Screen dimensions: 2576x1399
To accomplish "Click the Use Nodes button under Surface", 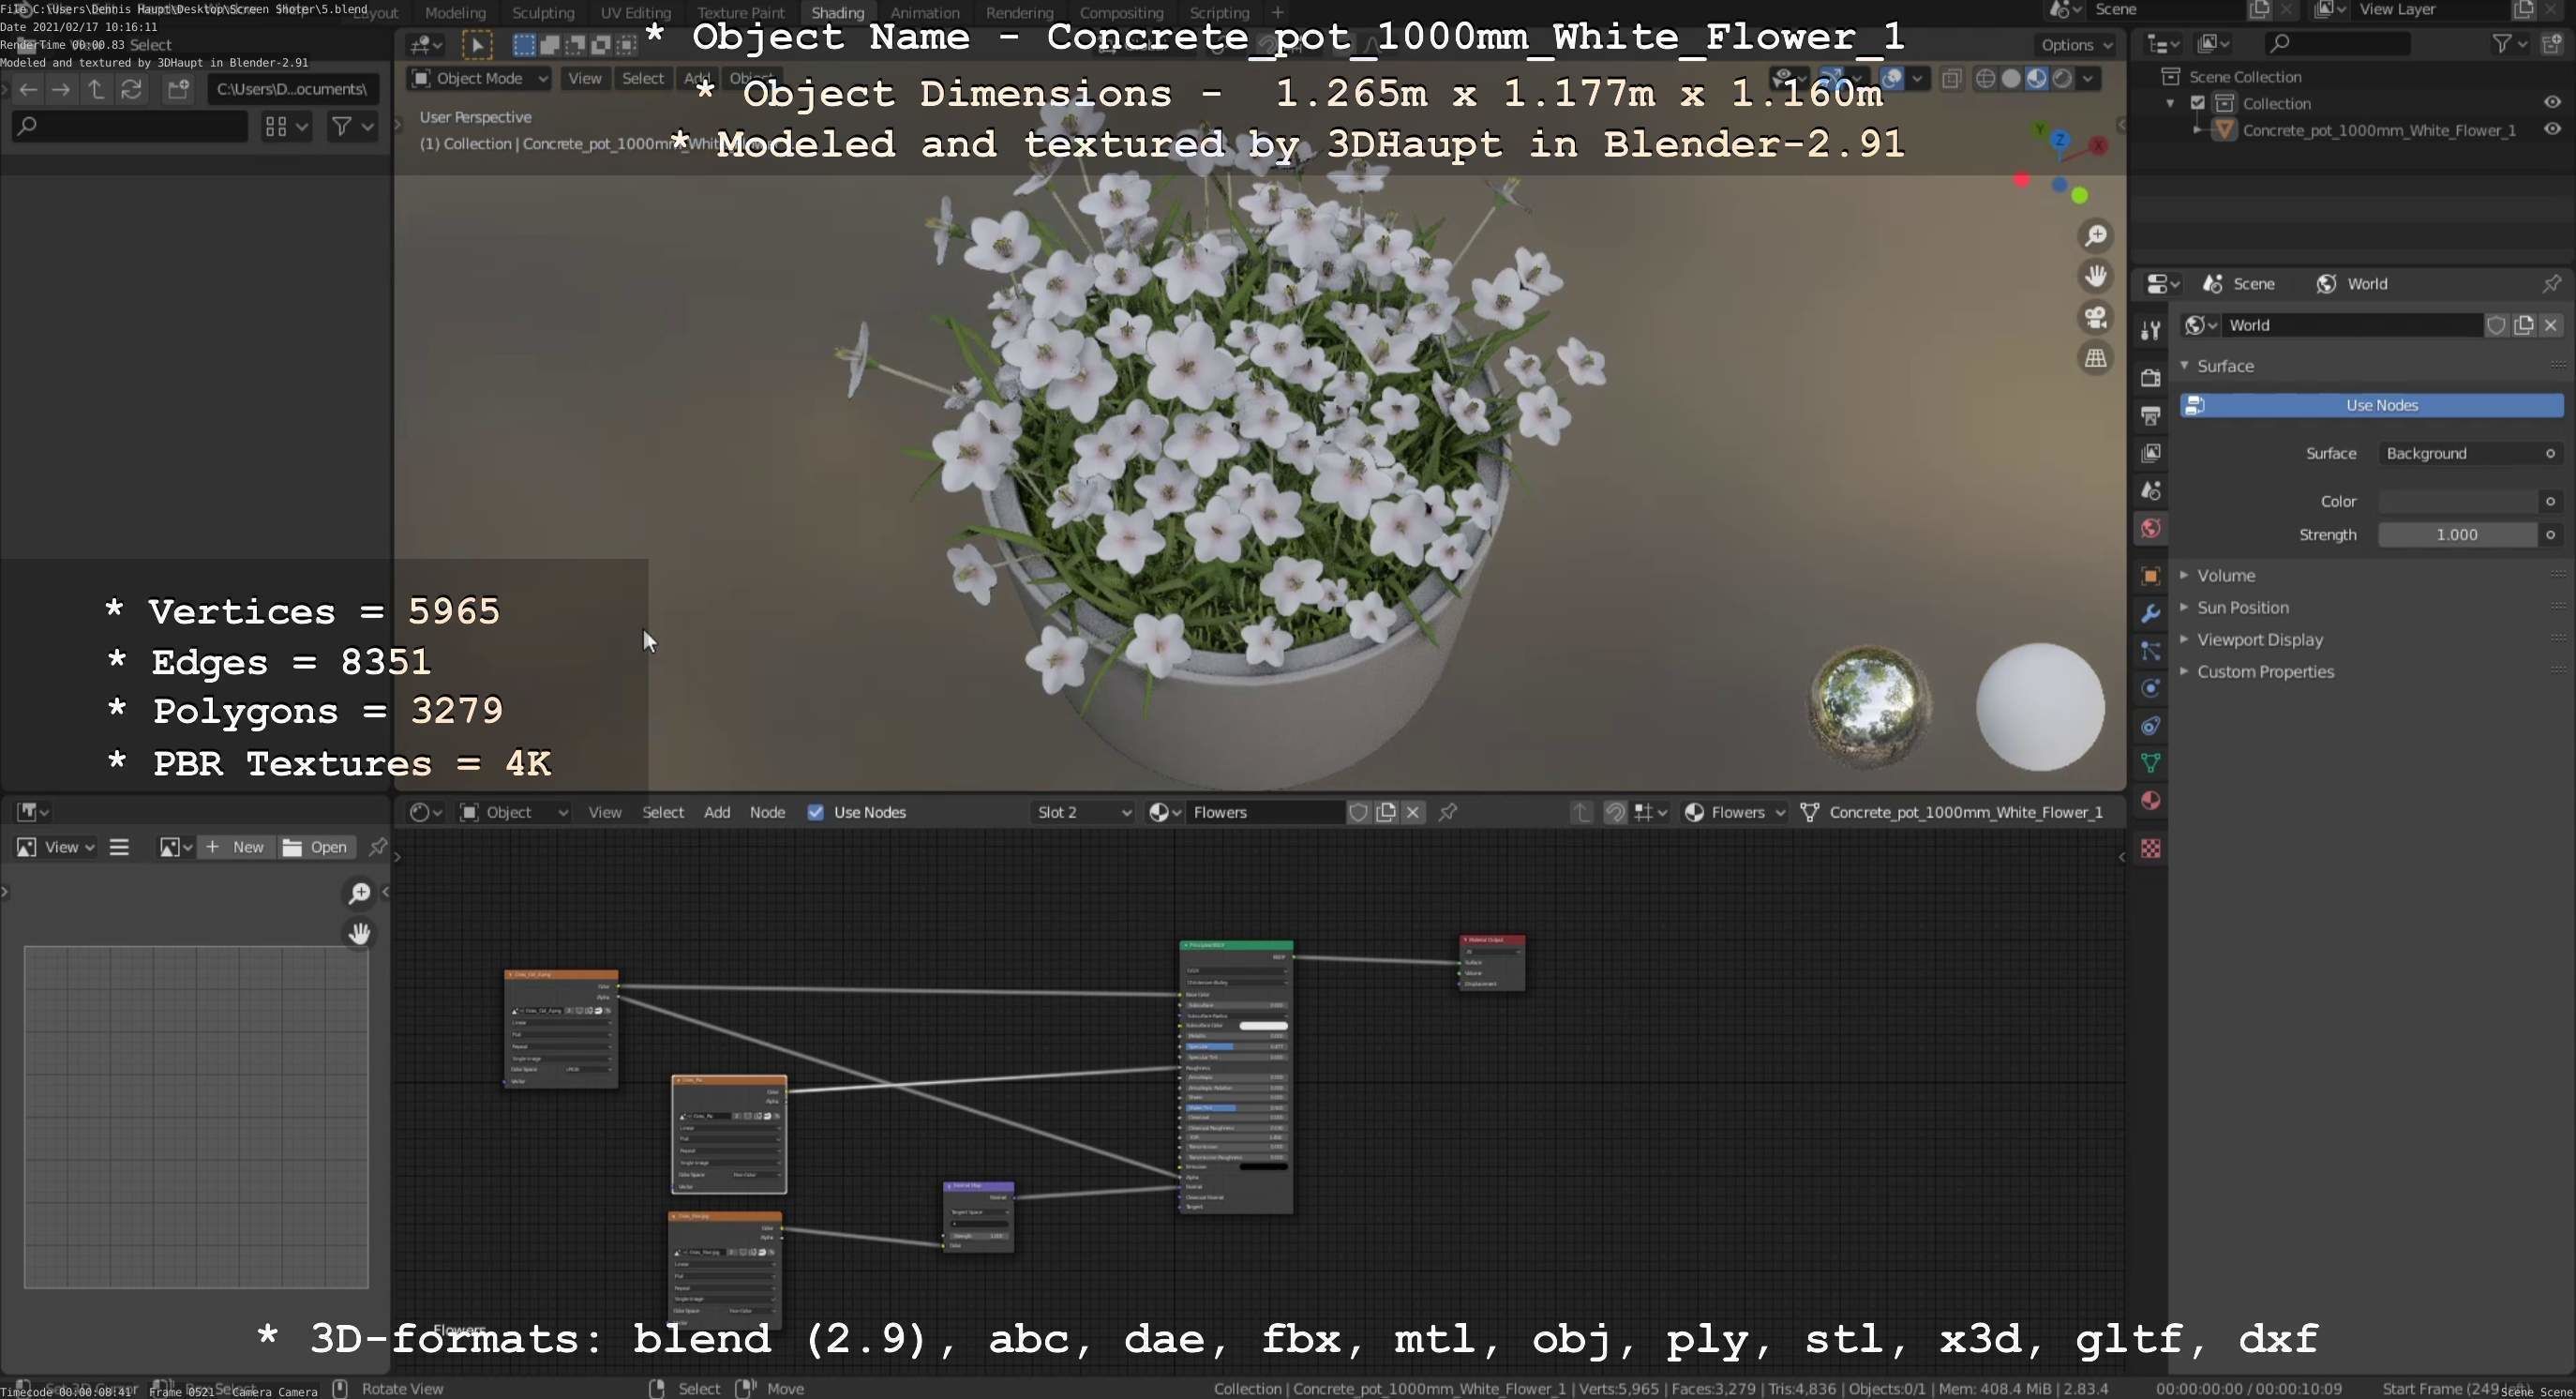I will click(2380, 405).
